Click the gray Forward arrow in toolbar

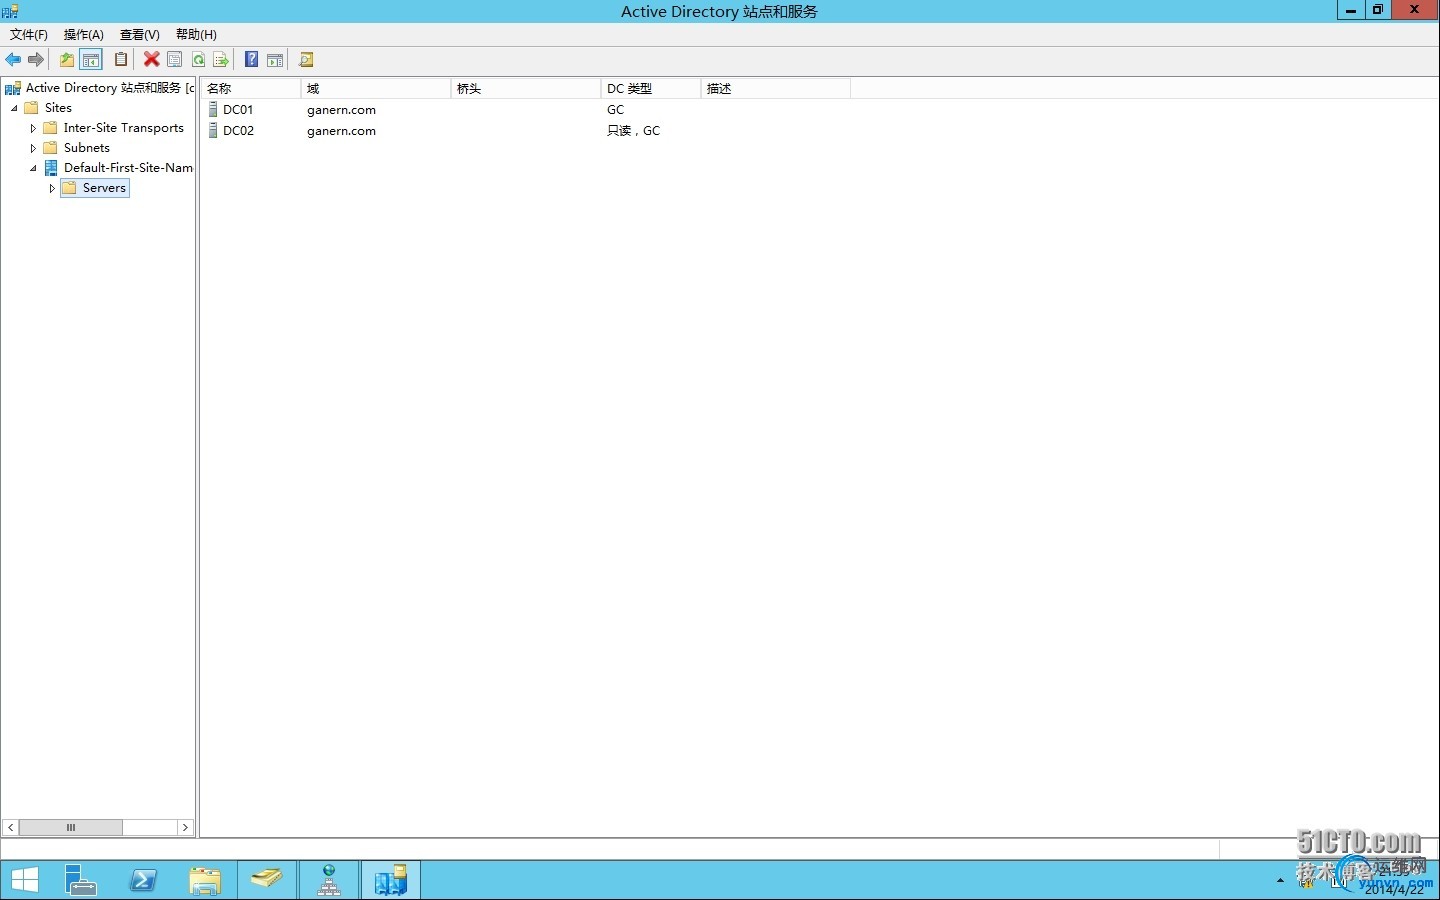36,60
